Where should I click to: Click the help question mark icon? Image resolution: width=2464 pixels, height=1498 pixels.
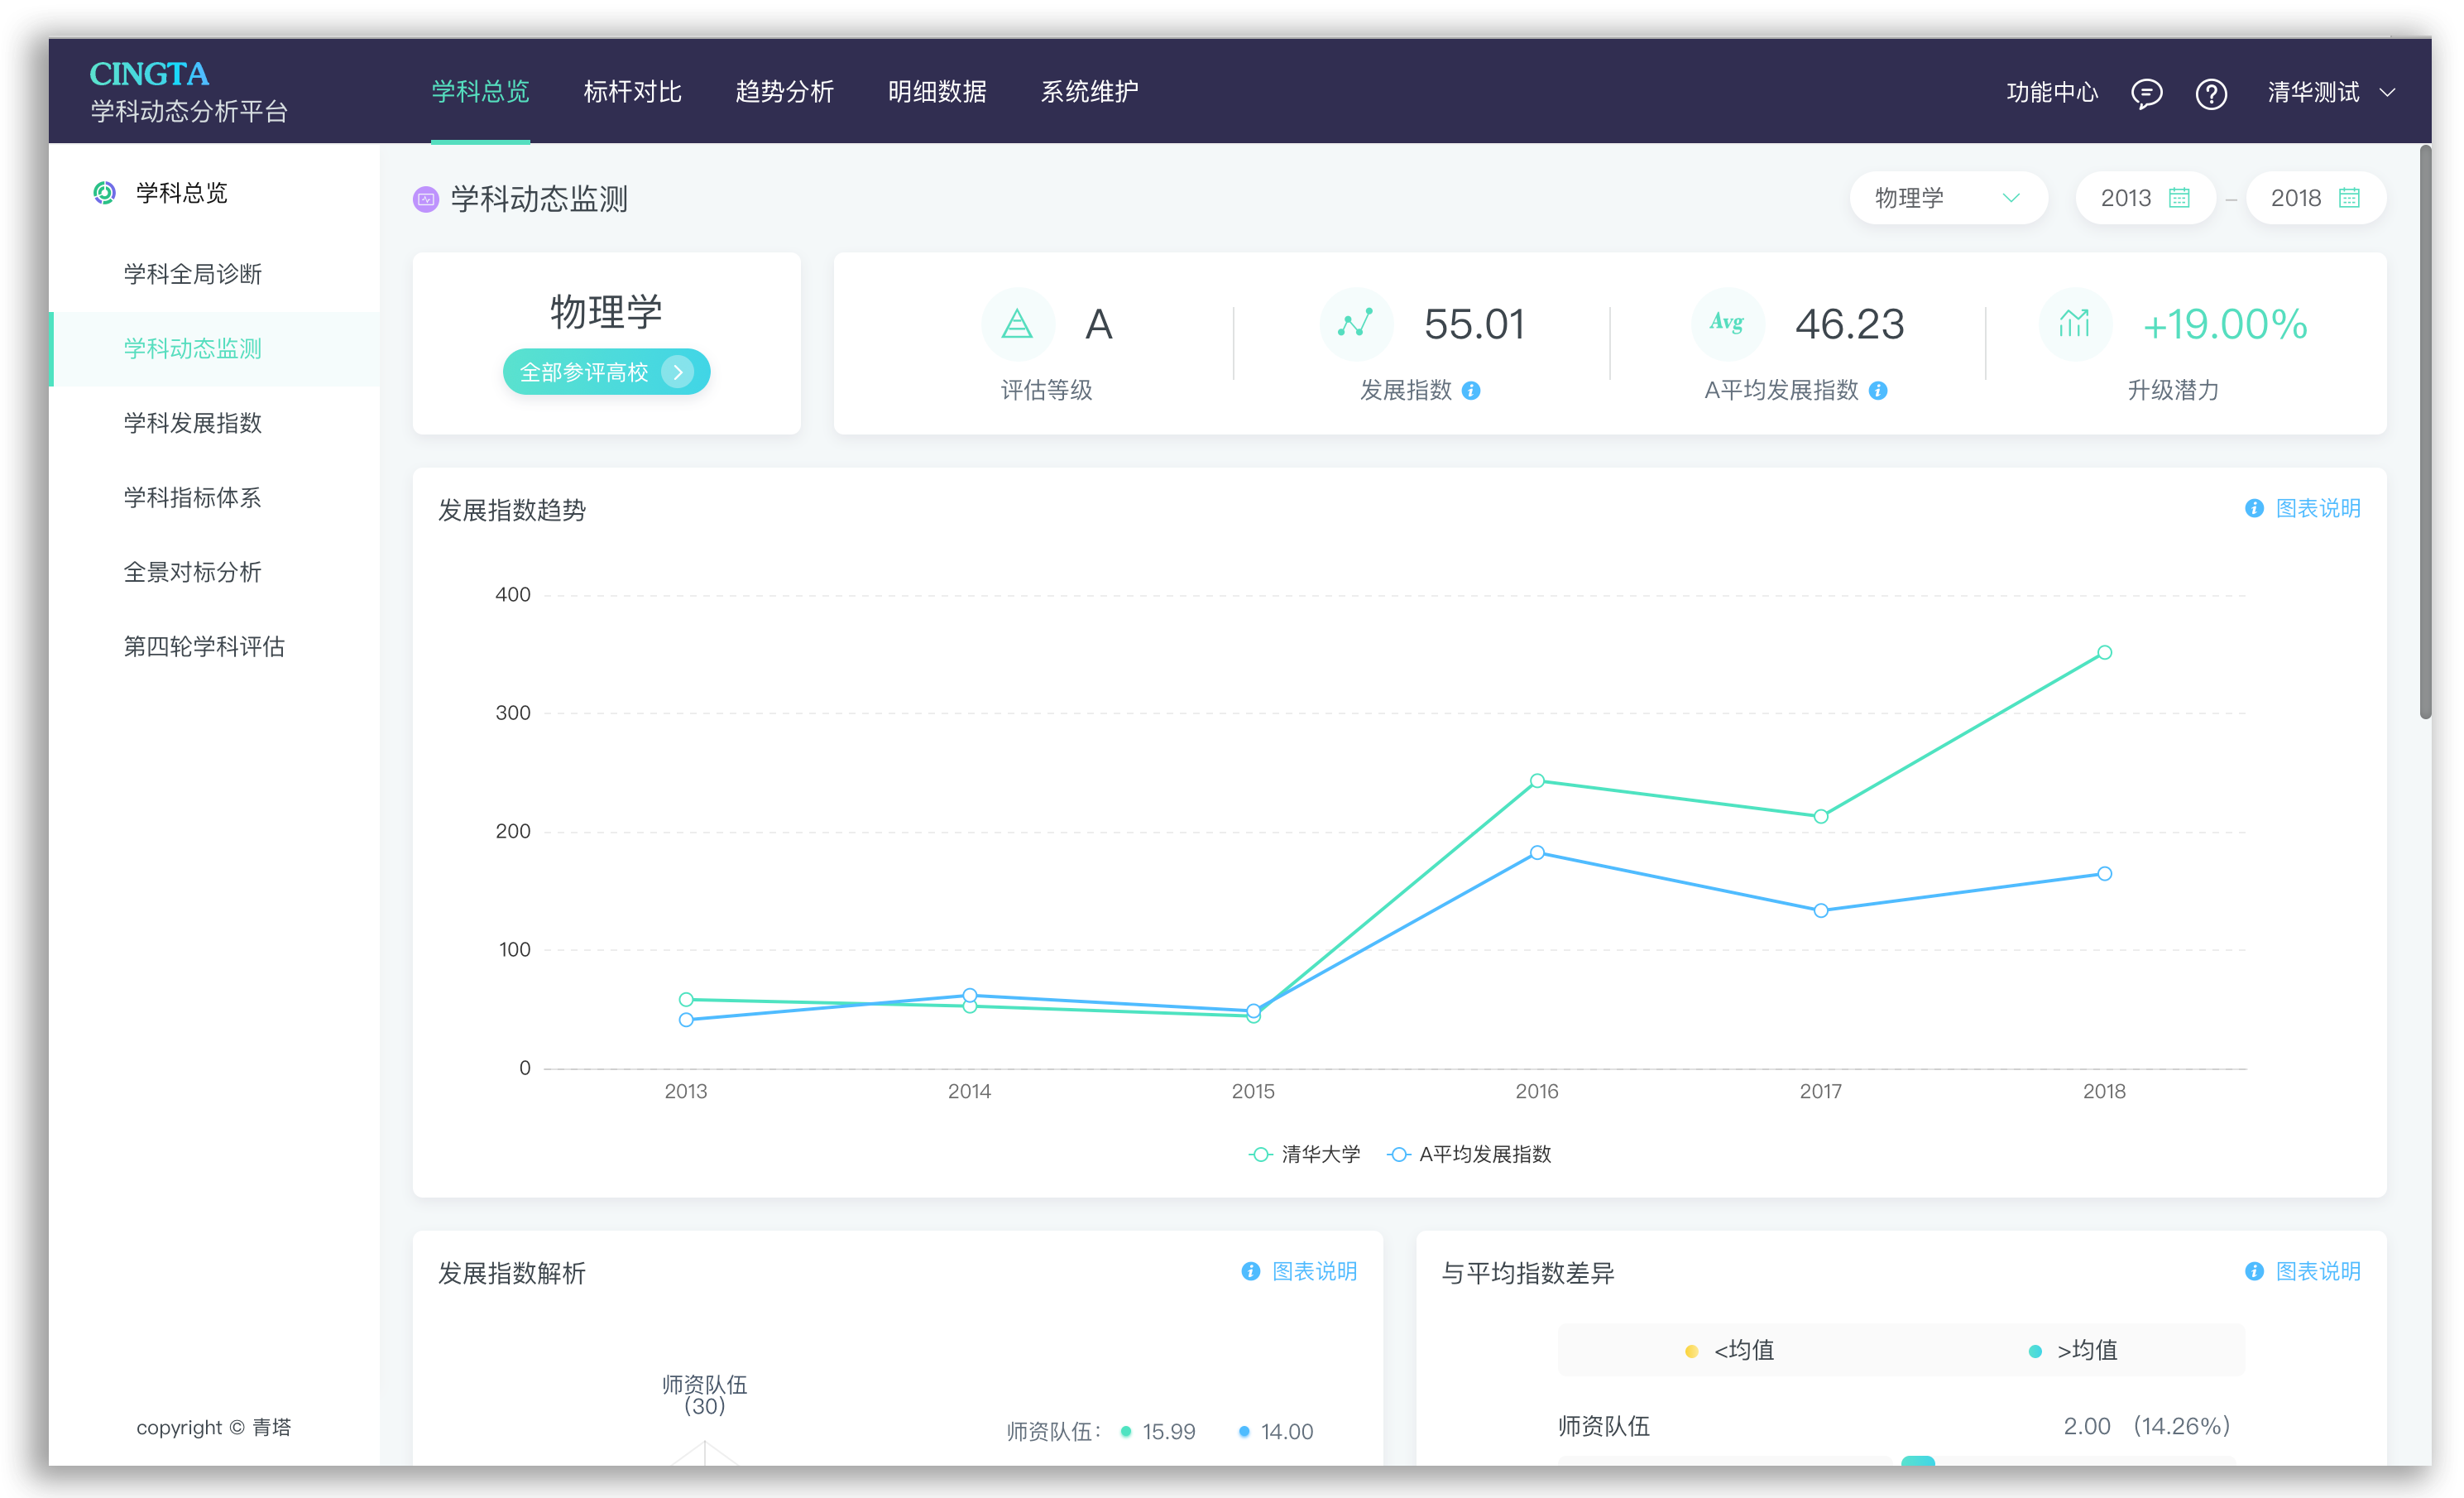click(x=2210, y=93)
